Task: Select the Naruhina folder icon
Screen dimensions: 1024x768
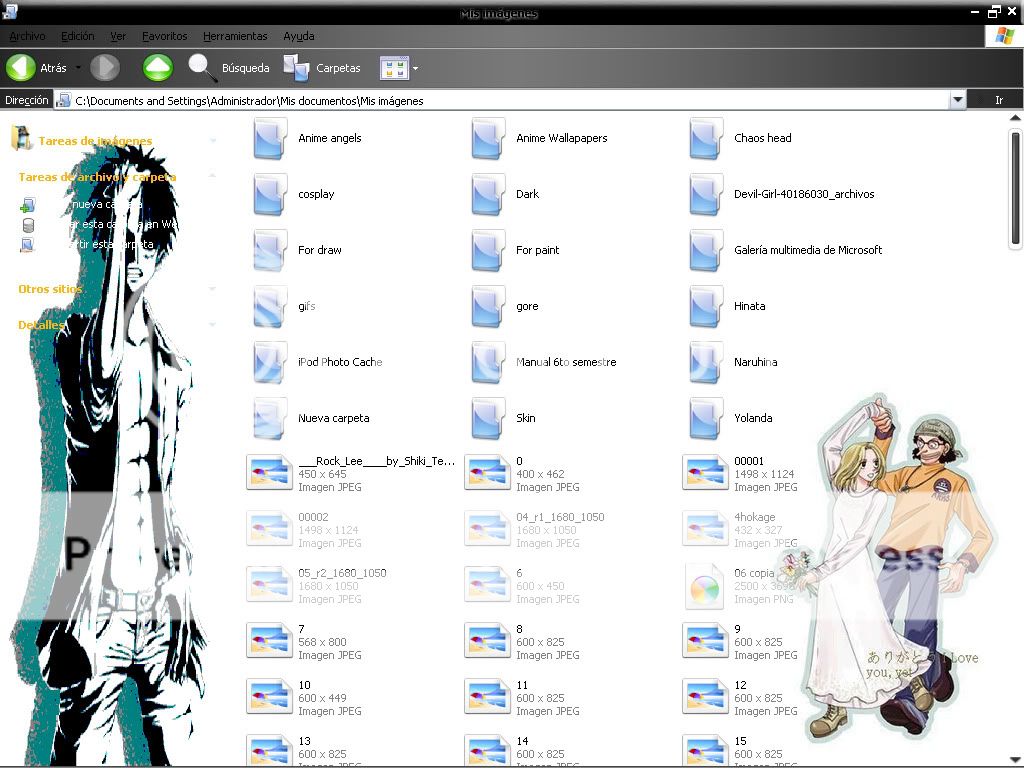Action: (x=705, y=362)
